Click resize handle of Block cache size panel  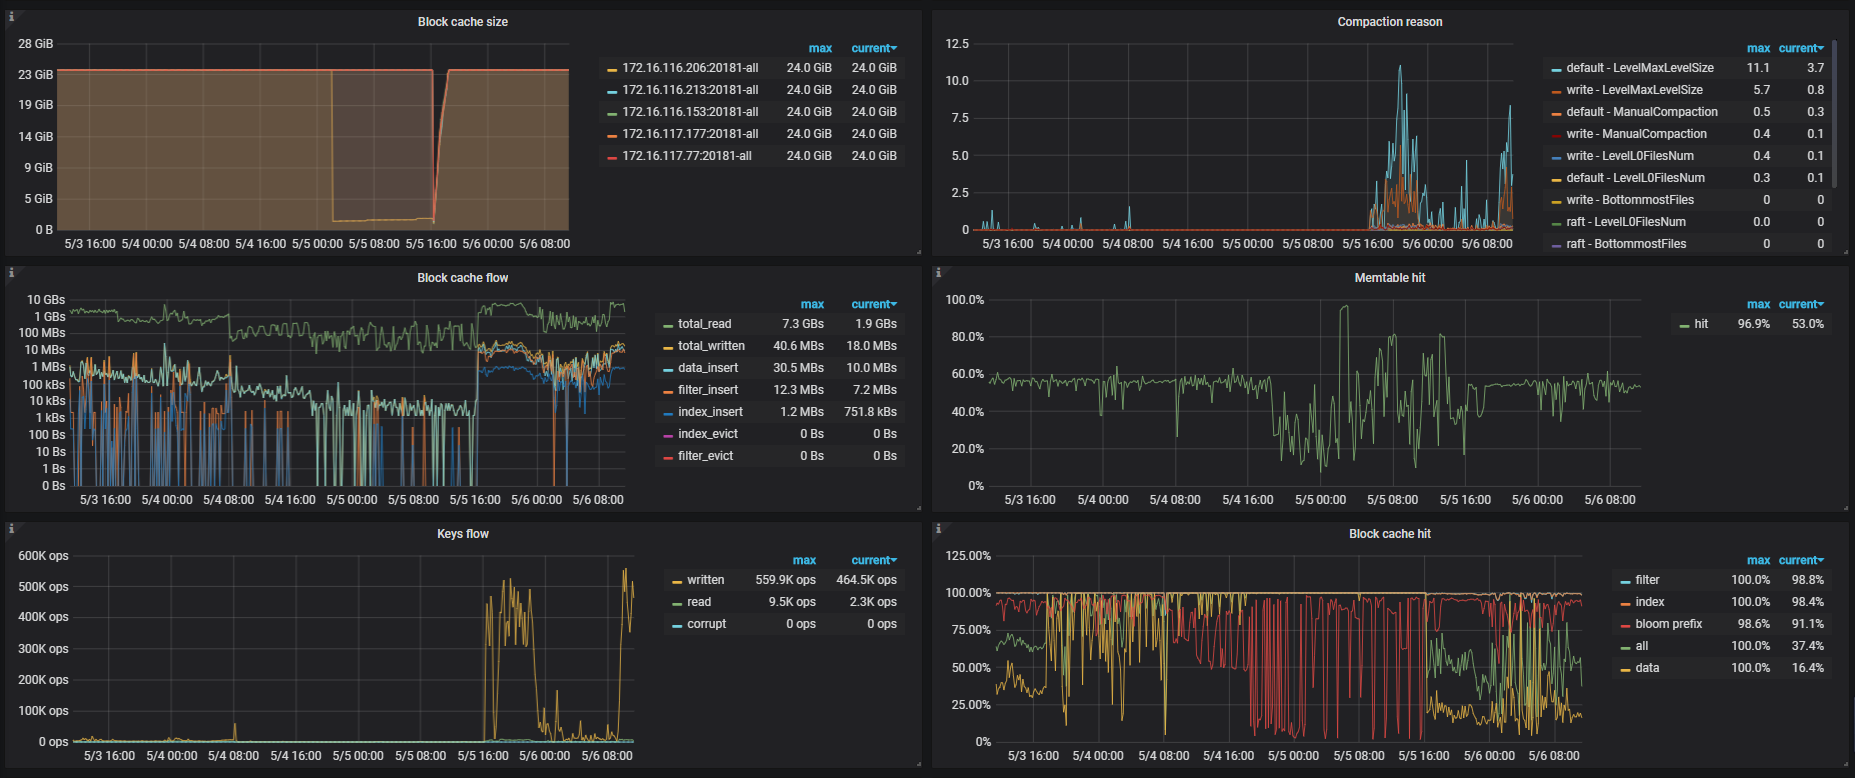[x=918, y=252]
